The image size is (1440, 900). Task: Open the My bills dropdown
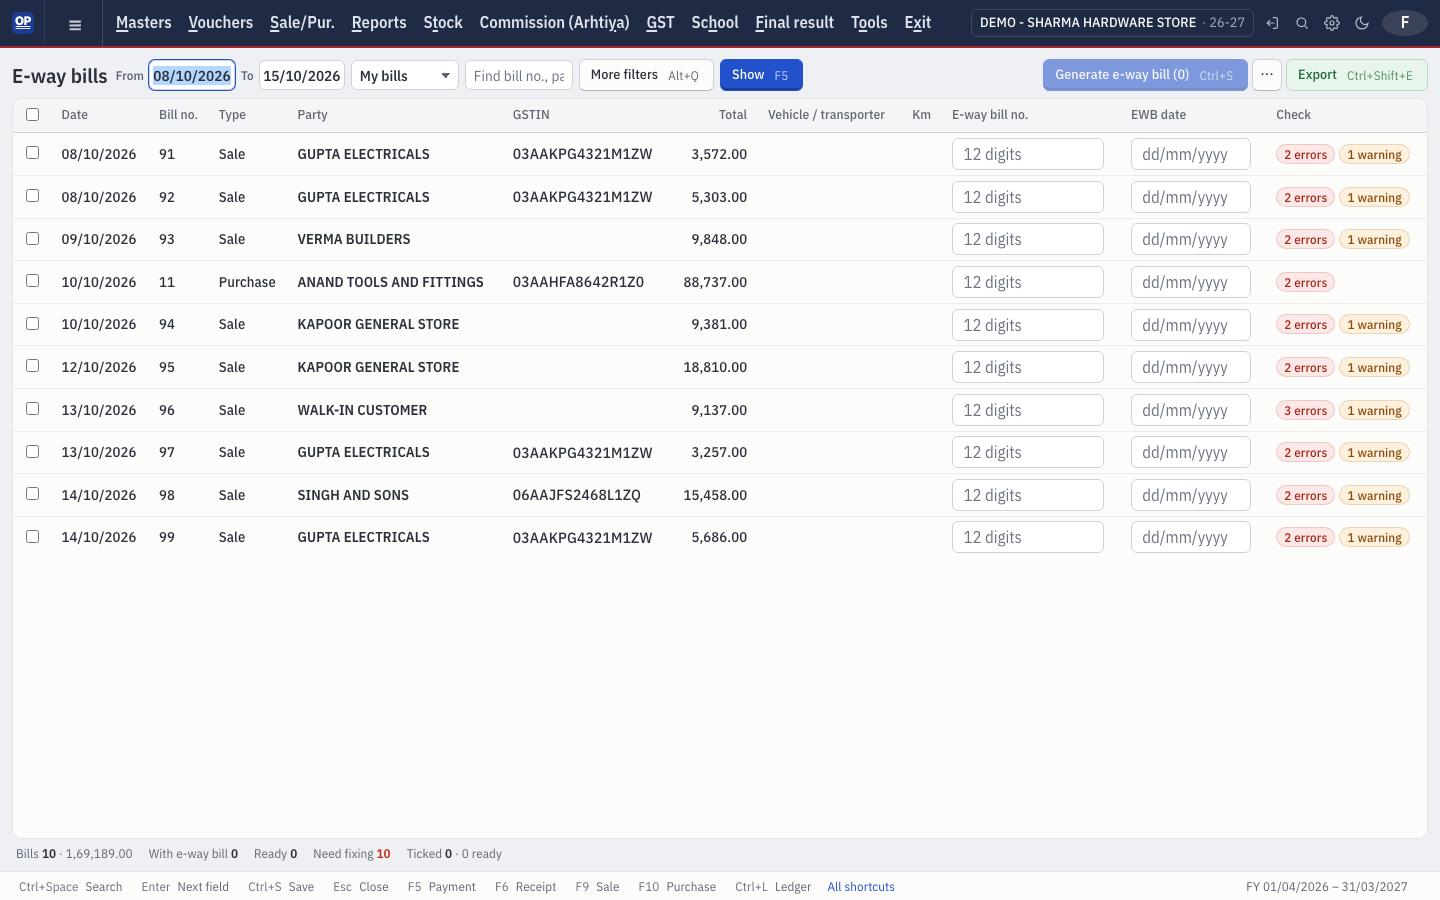point(405,76)
